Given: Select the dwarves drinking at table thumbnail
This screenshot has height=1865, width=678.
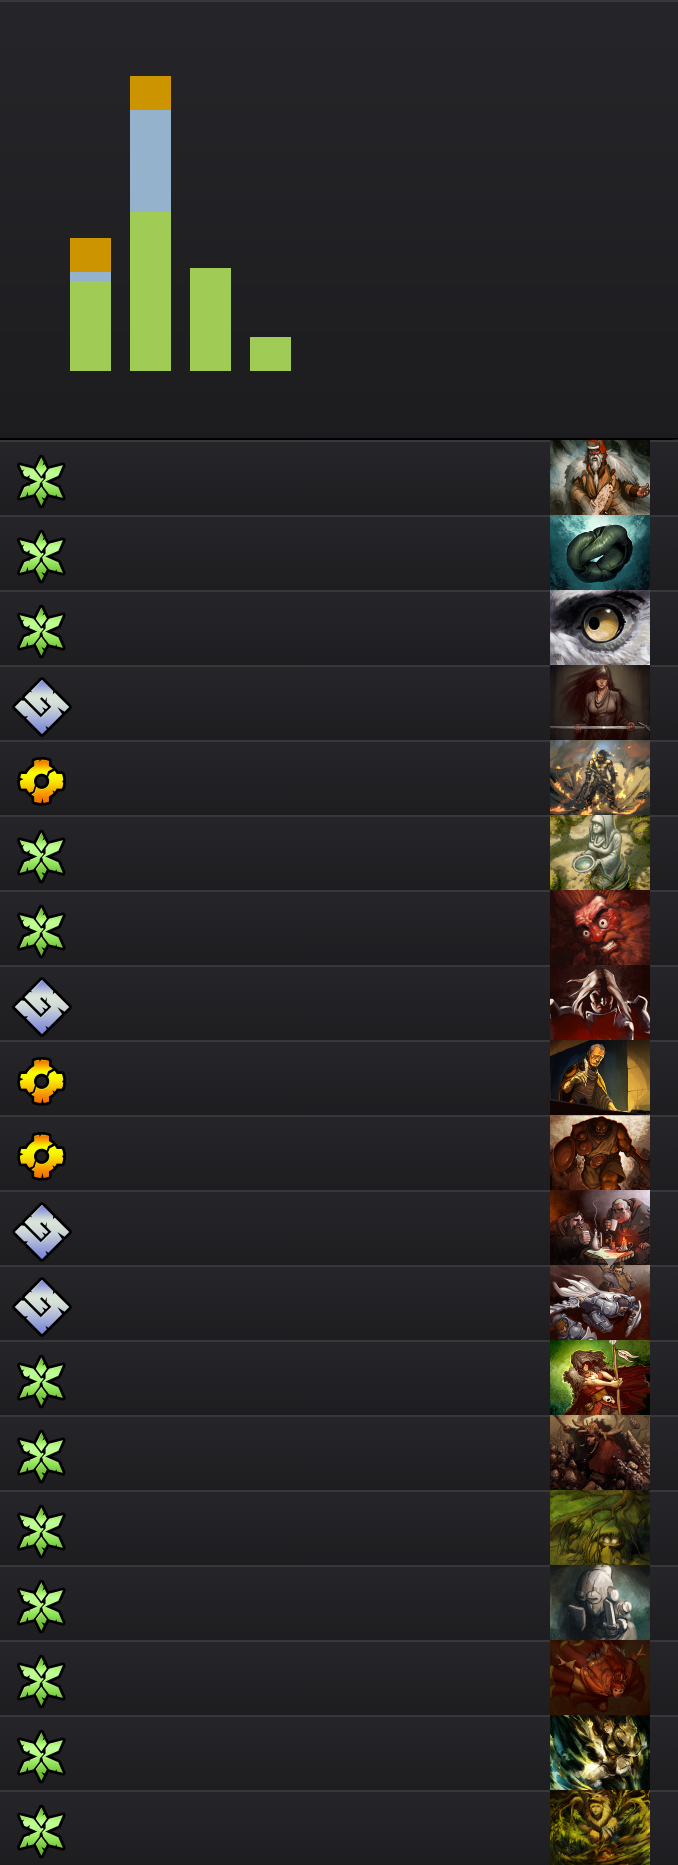Looking at the screenshot, I should [600, 1228].
